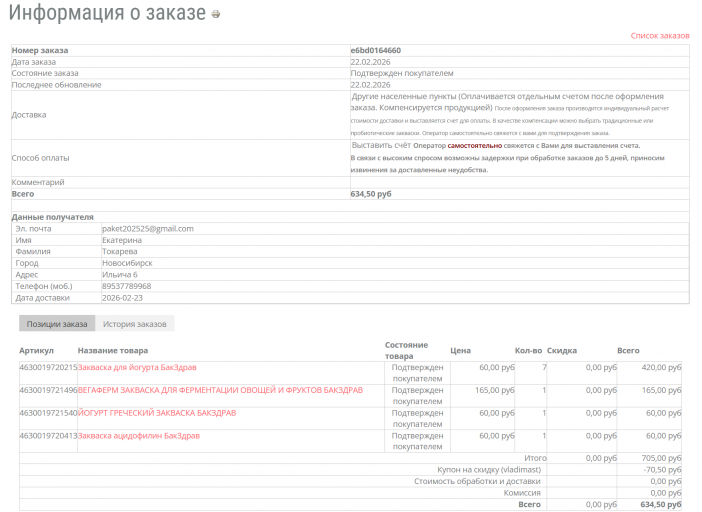Click delivery date 2026-02-23
The width and height of the screenshot is (702, 512).
[x=122, y=298]
